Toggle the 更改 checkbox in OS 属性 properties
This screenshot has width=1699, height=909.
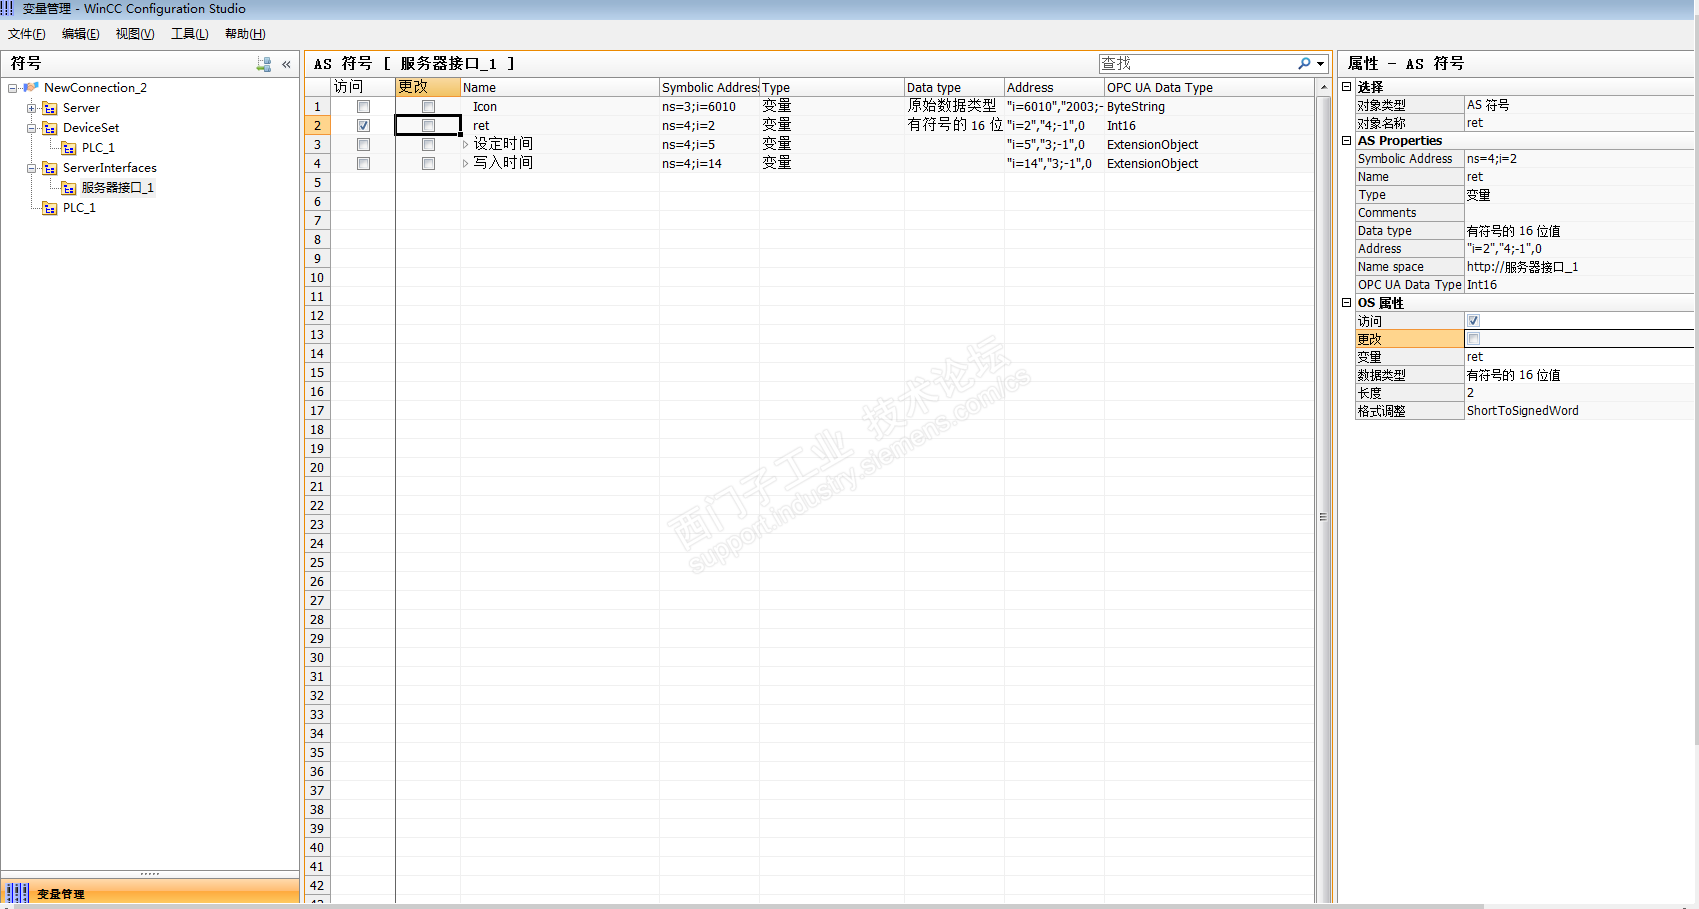pos(1473,339)
